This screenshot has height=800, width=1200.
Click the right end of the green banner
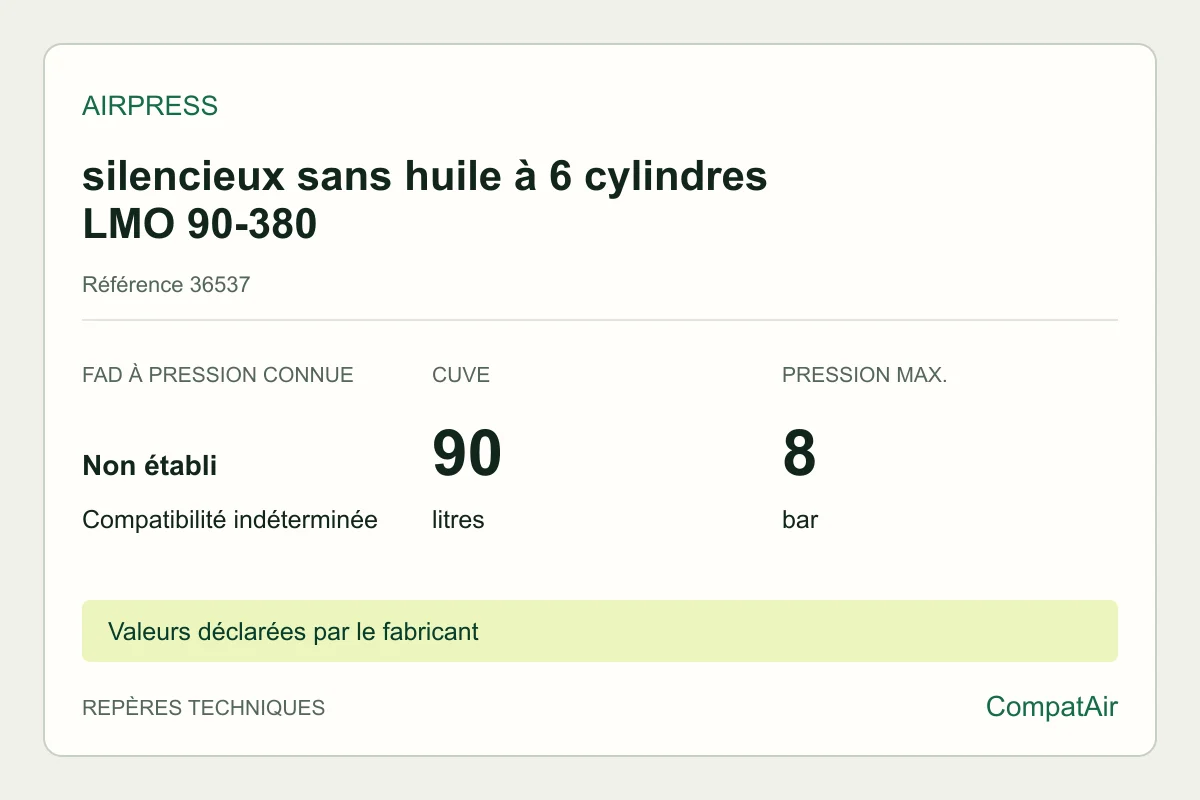click(x=1100, y=631)
